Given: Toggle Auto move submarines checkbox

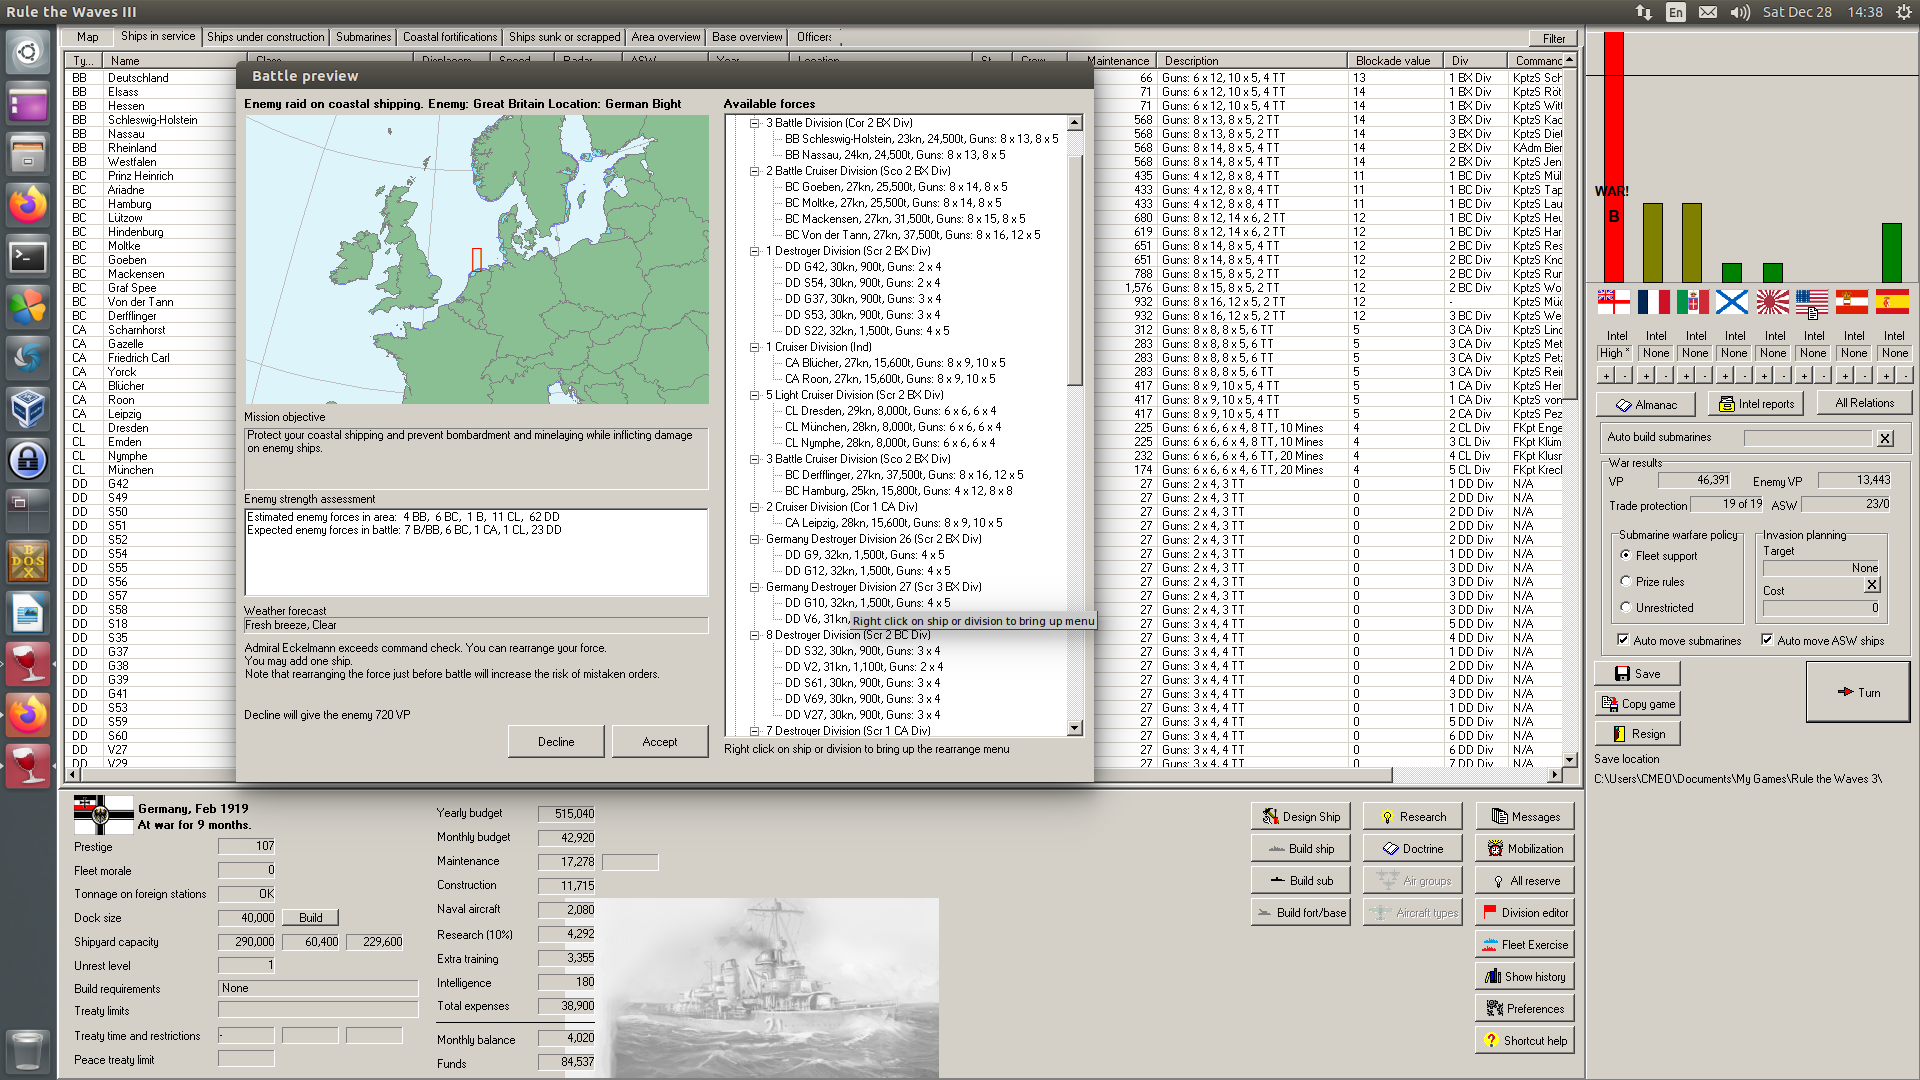Looking at the screenshot, I should [x=1622, y=640].
